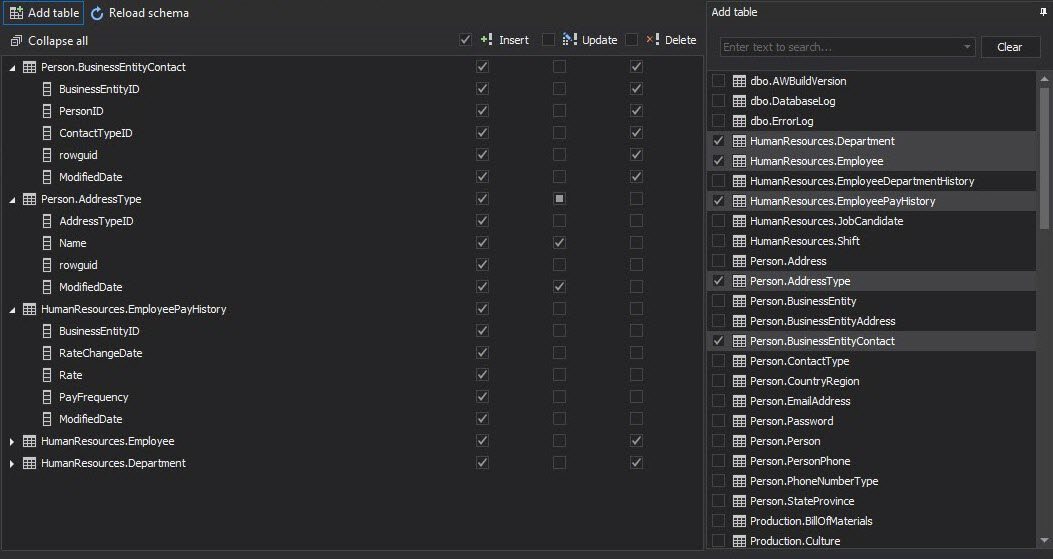Click table icon of dbo.AWBuildVersion in list
The image size is (1053, 559).
pyautogui.click(x=739, y=81)
